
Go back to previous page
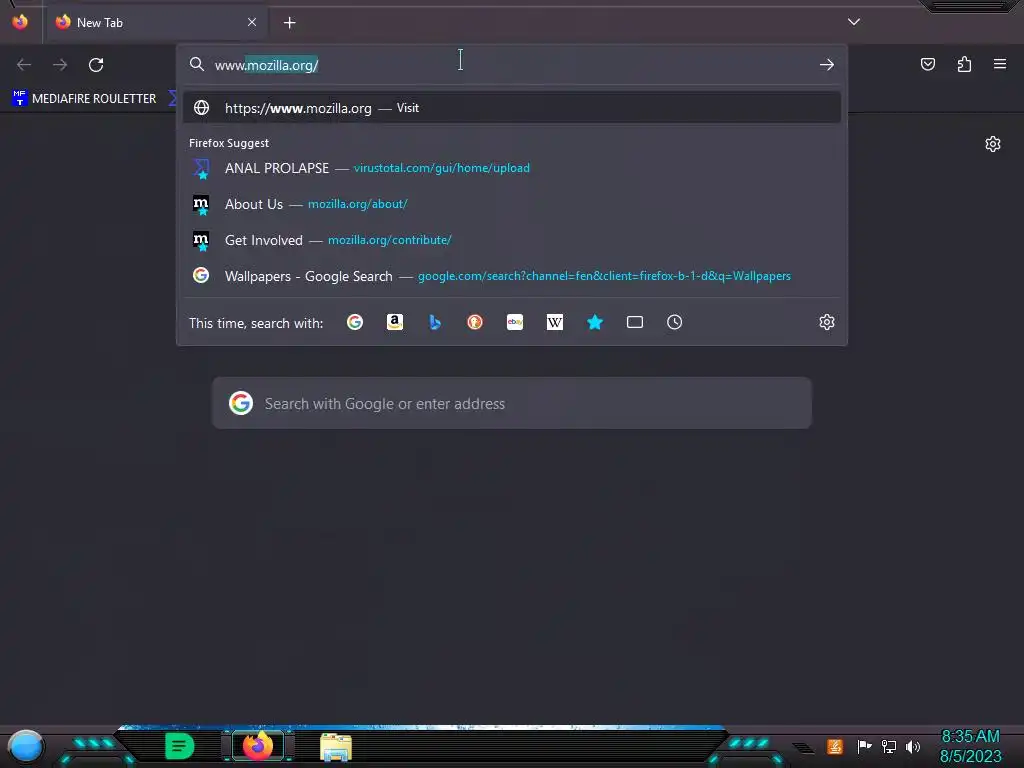24,65
